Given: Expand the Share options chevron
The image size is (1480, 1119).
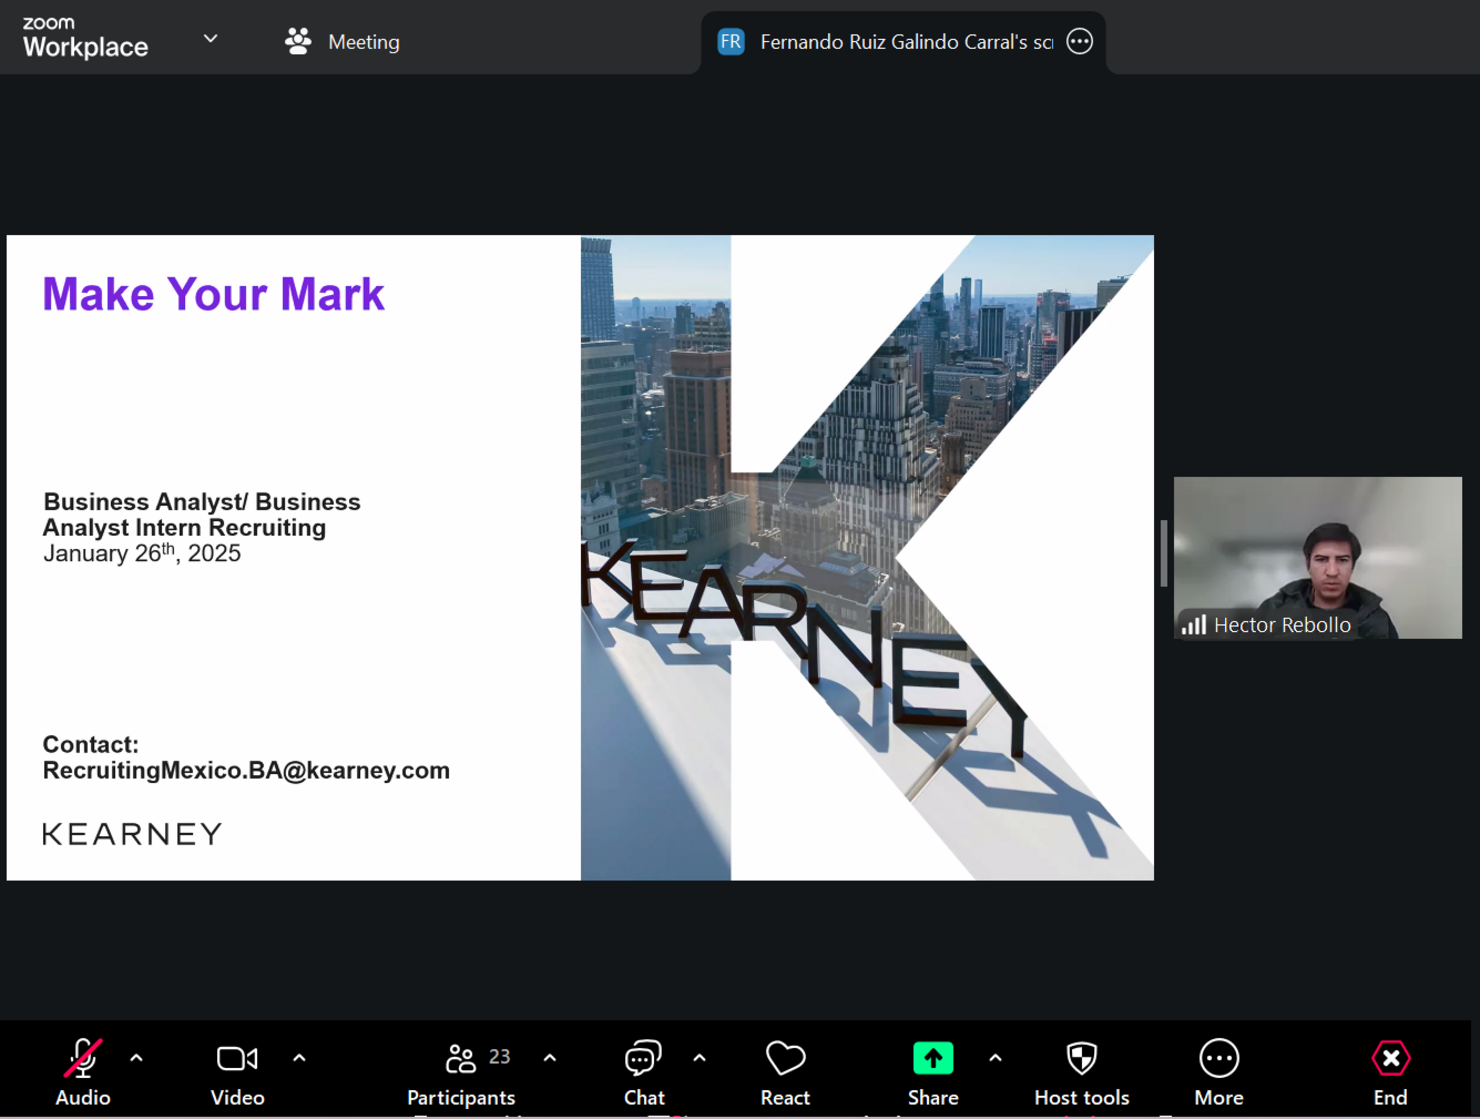Looking at the screenshot, I should [x=995, y=1058].
